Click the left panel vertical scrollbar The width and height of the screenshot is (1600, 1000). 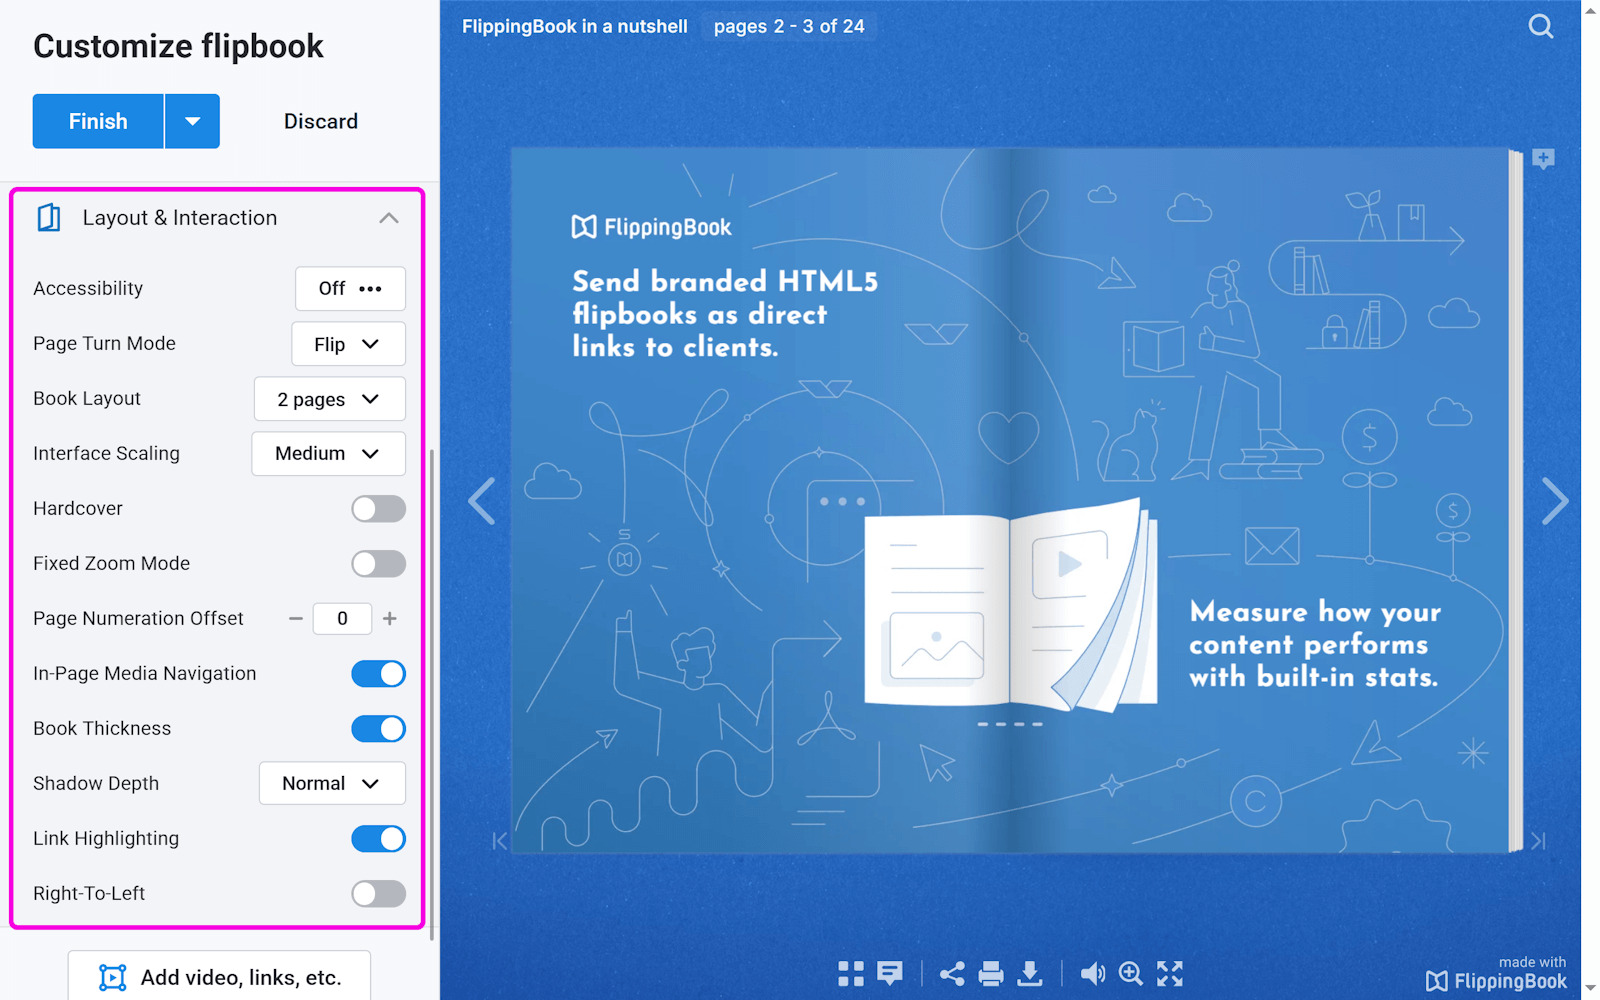point(432,695)
